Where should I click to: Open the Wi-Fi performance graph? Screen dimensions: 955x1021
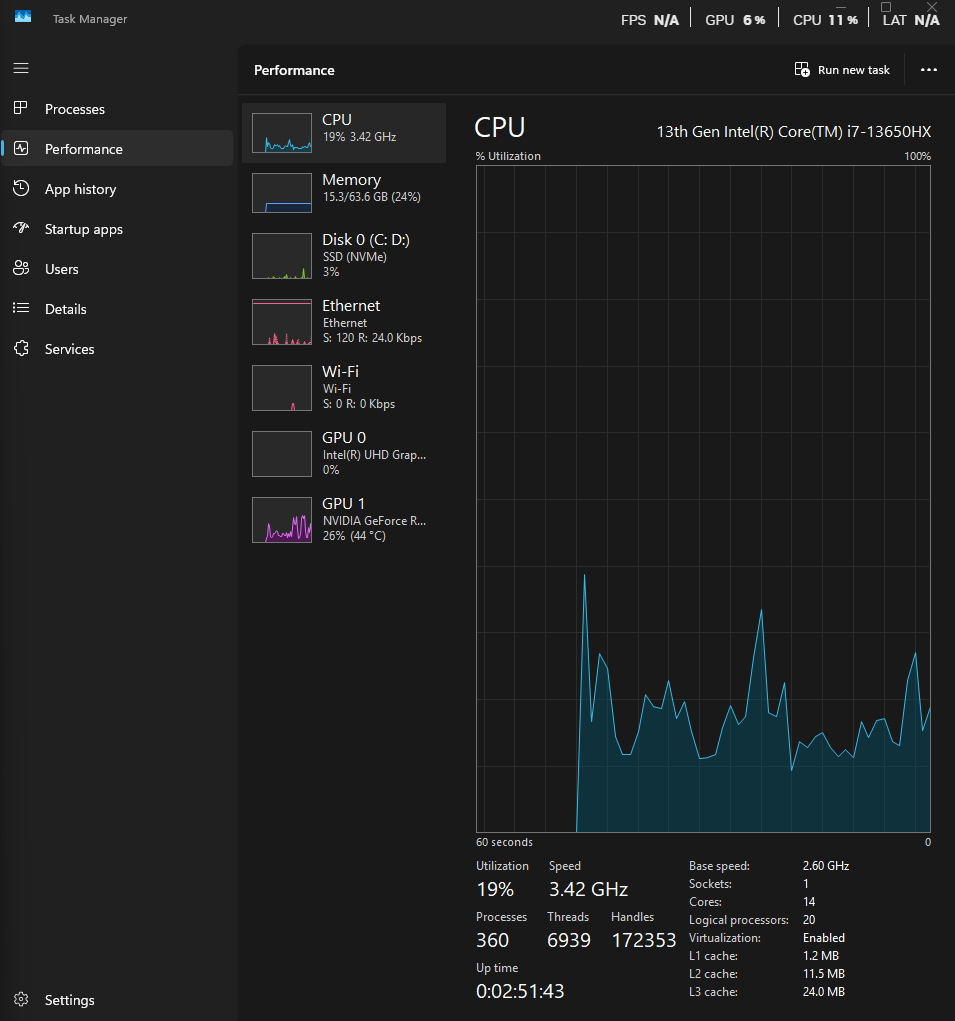pos(282,388)
